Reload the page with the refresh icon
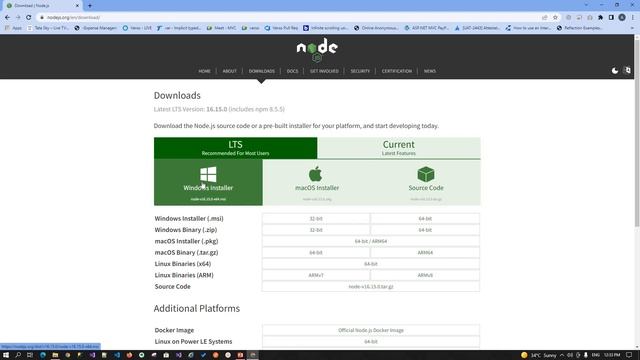This screenshot has width=640, height=360. (x=29, y=17)
